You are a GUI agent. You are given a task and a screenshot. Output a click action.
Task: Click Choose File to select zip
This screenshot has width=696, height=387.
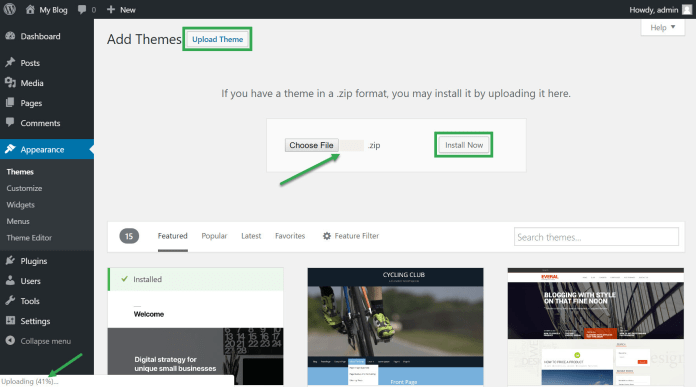312,145
